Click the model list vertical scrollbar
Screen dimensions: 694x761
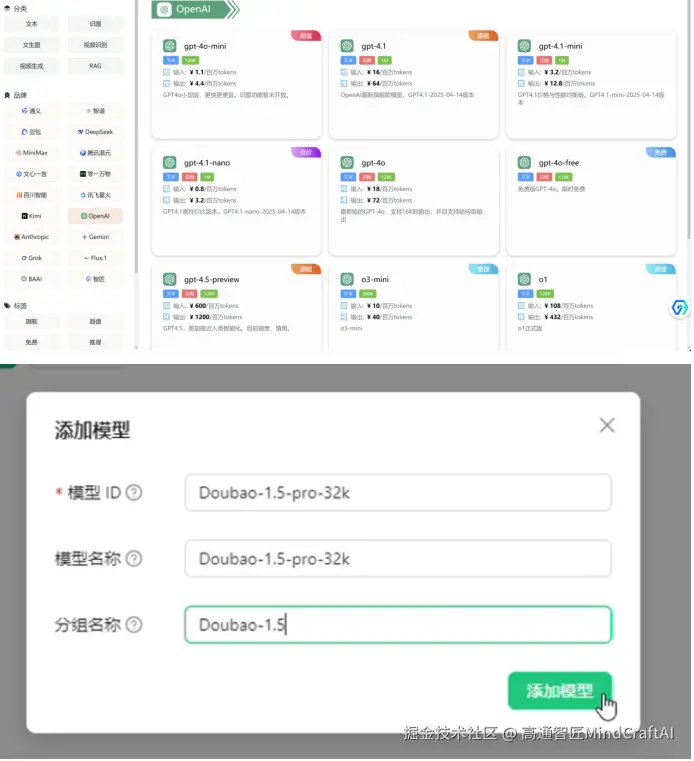click(x=689, y=119)
